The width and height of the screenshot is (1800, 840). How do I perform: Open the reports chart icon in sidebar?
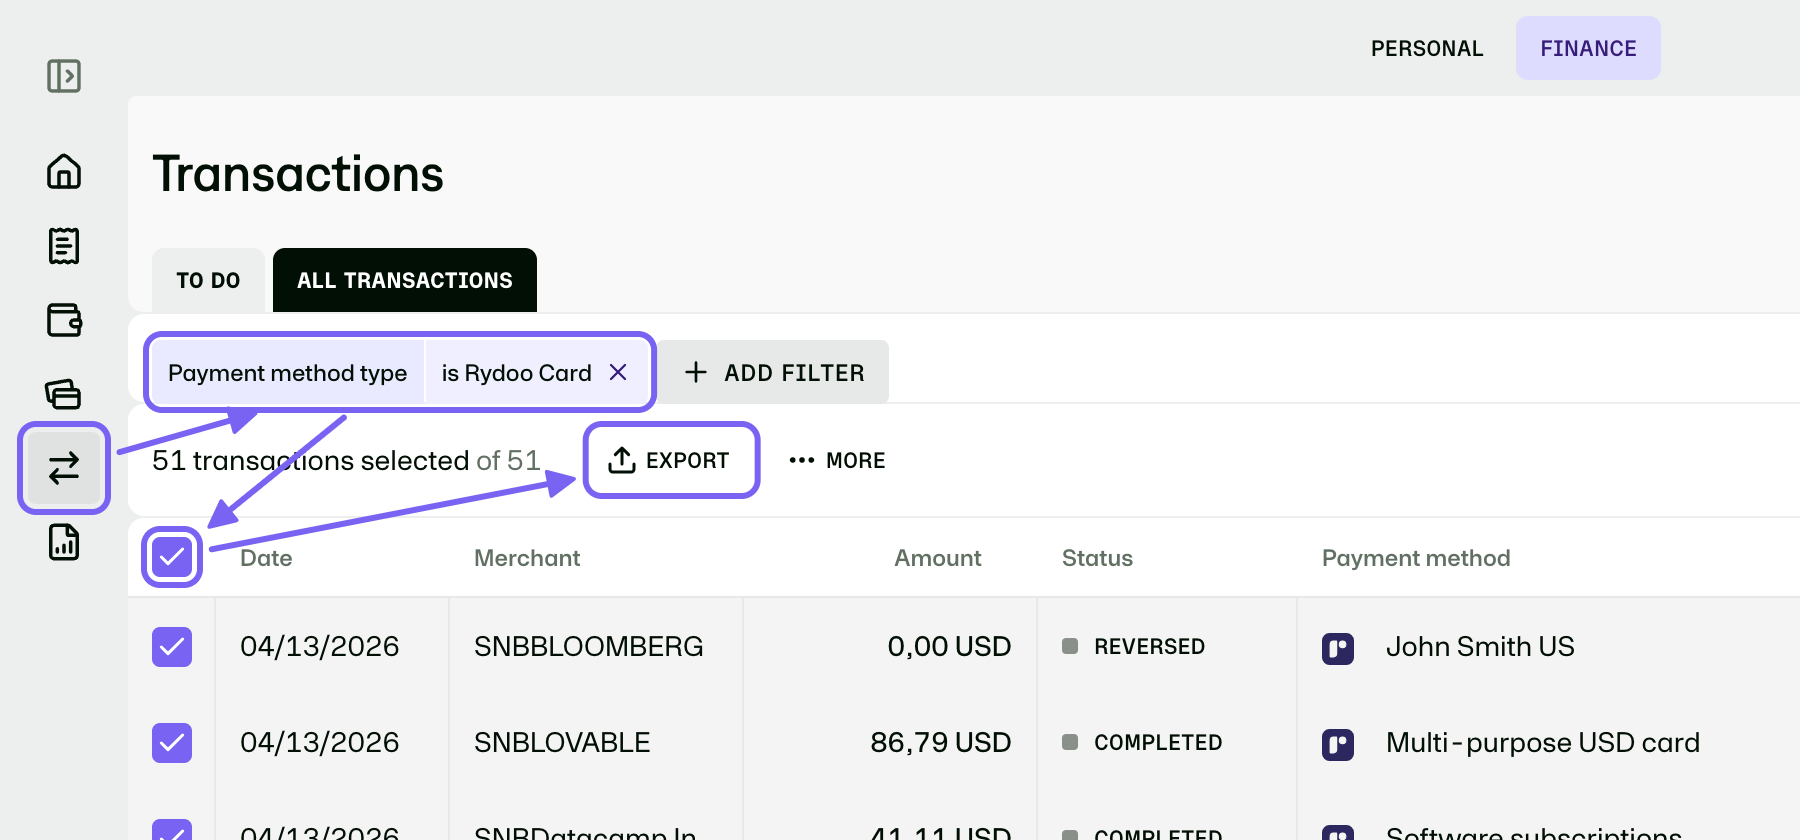click(x=64, y=542)
